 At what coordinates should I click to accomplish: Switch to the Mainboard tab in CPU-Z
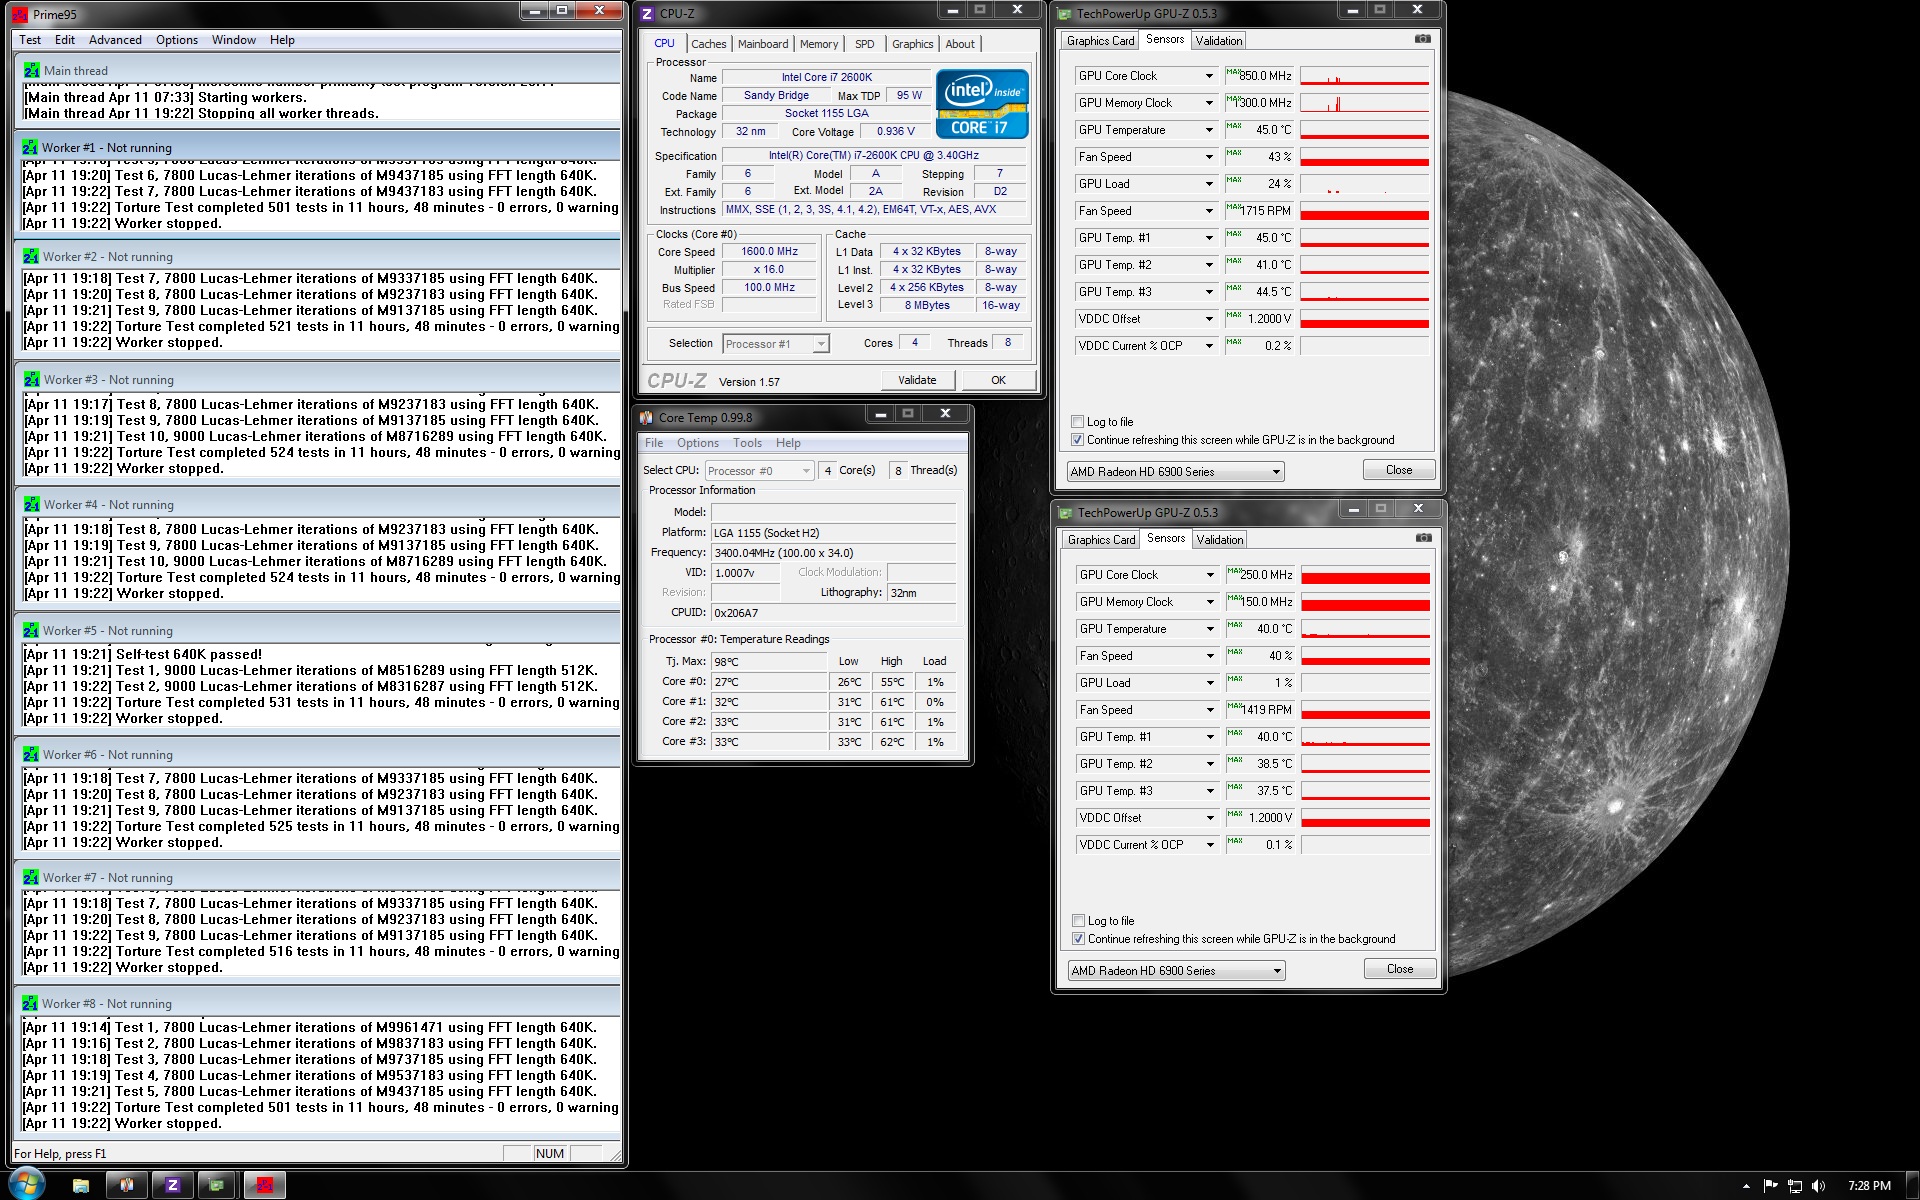763,44
